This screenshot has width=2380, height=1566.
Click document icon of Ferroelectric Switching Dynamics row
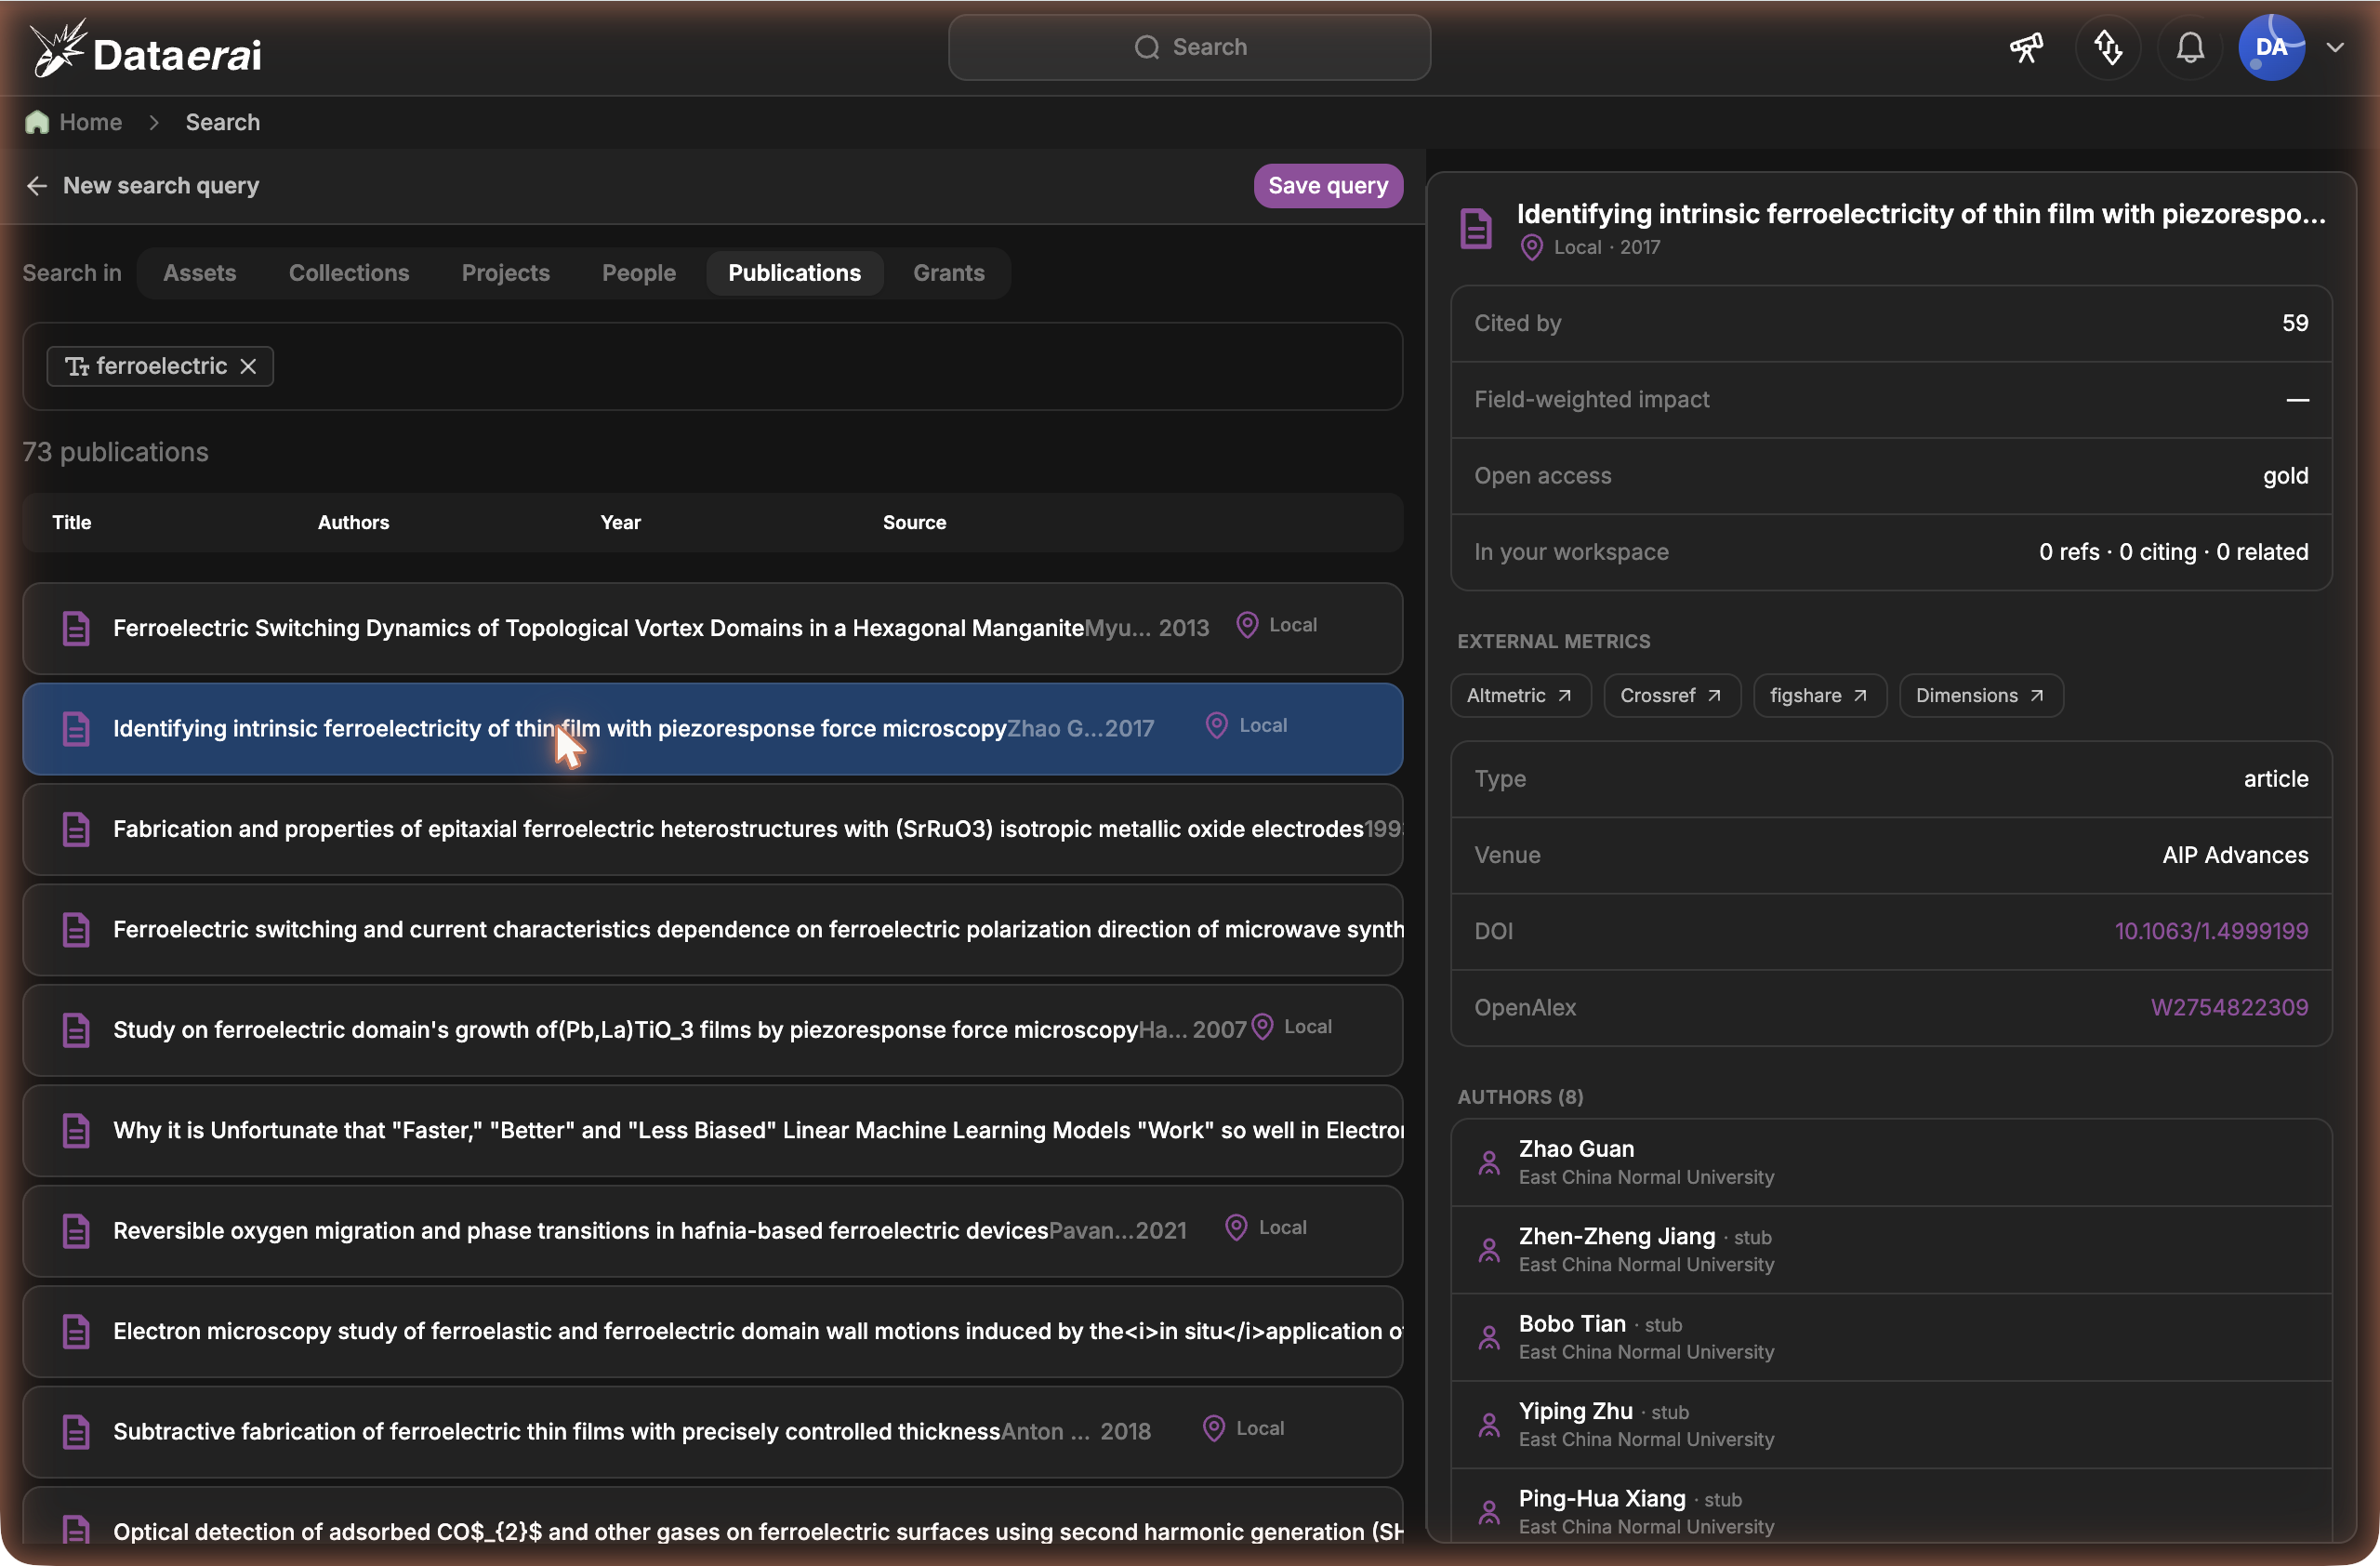(x=76, y=628)
